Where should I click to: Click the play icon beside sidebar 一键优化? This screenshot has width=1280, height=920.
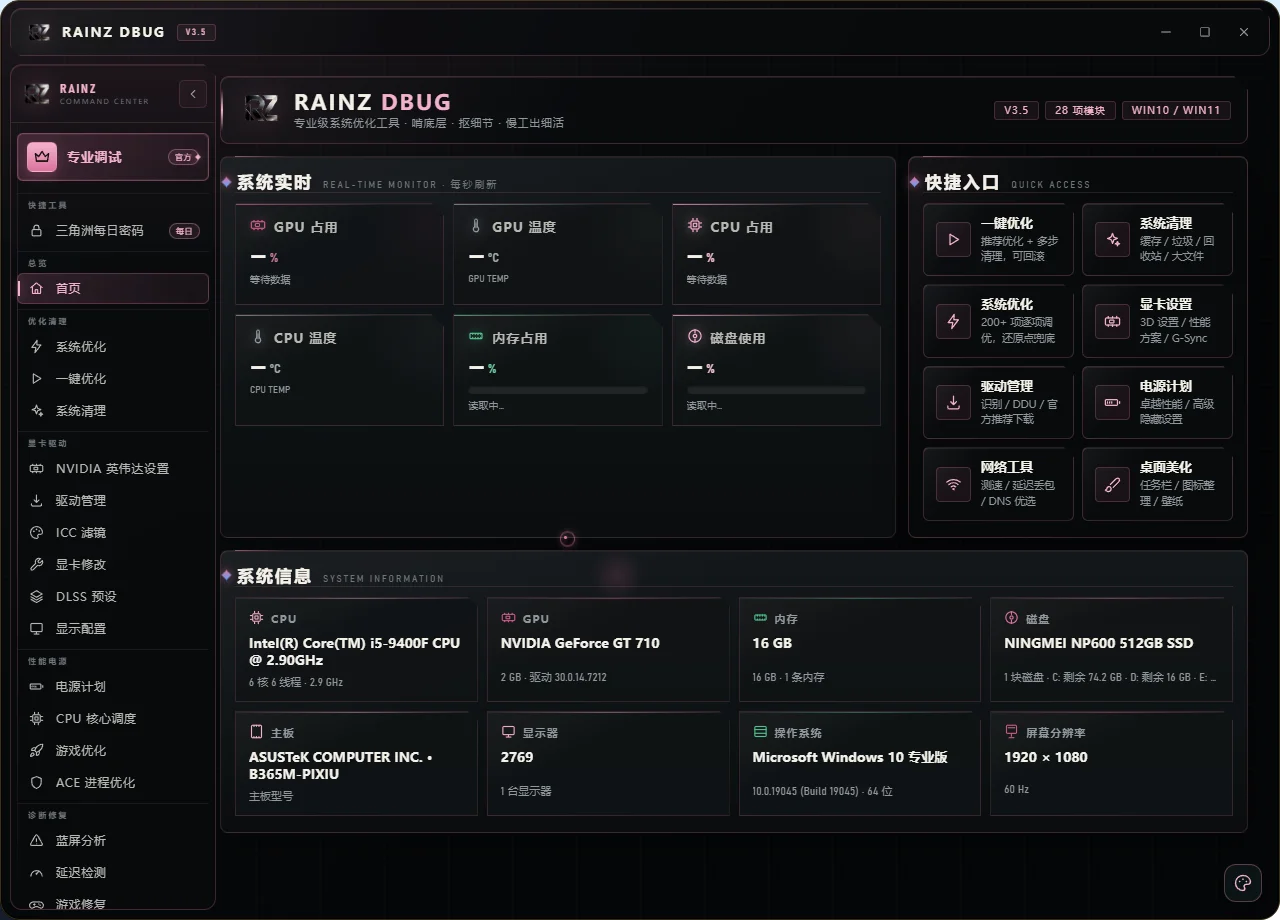(x=37, y=378)
